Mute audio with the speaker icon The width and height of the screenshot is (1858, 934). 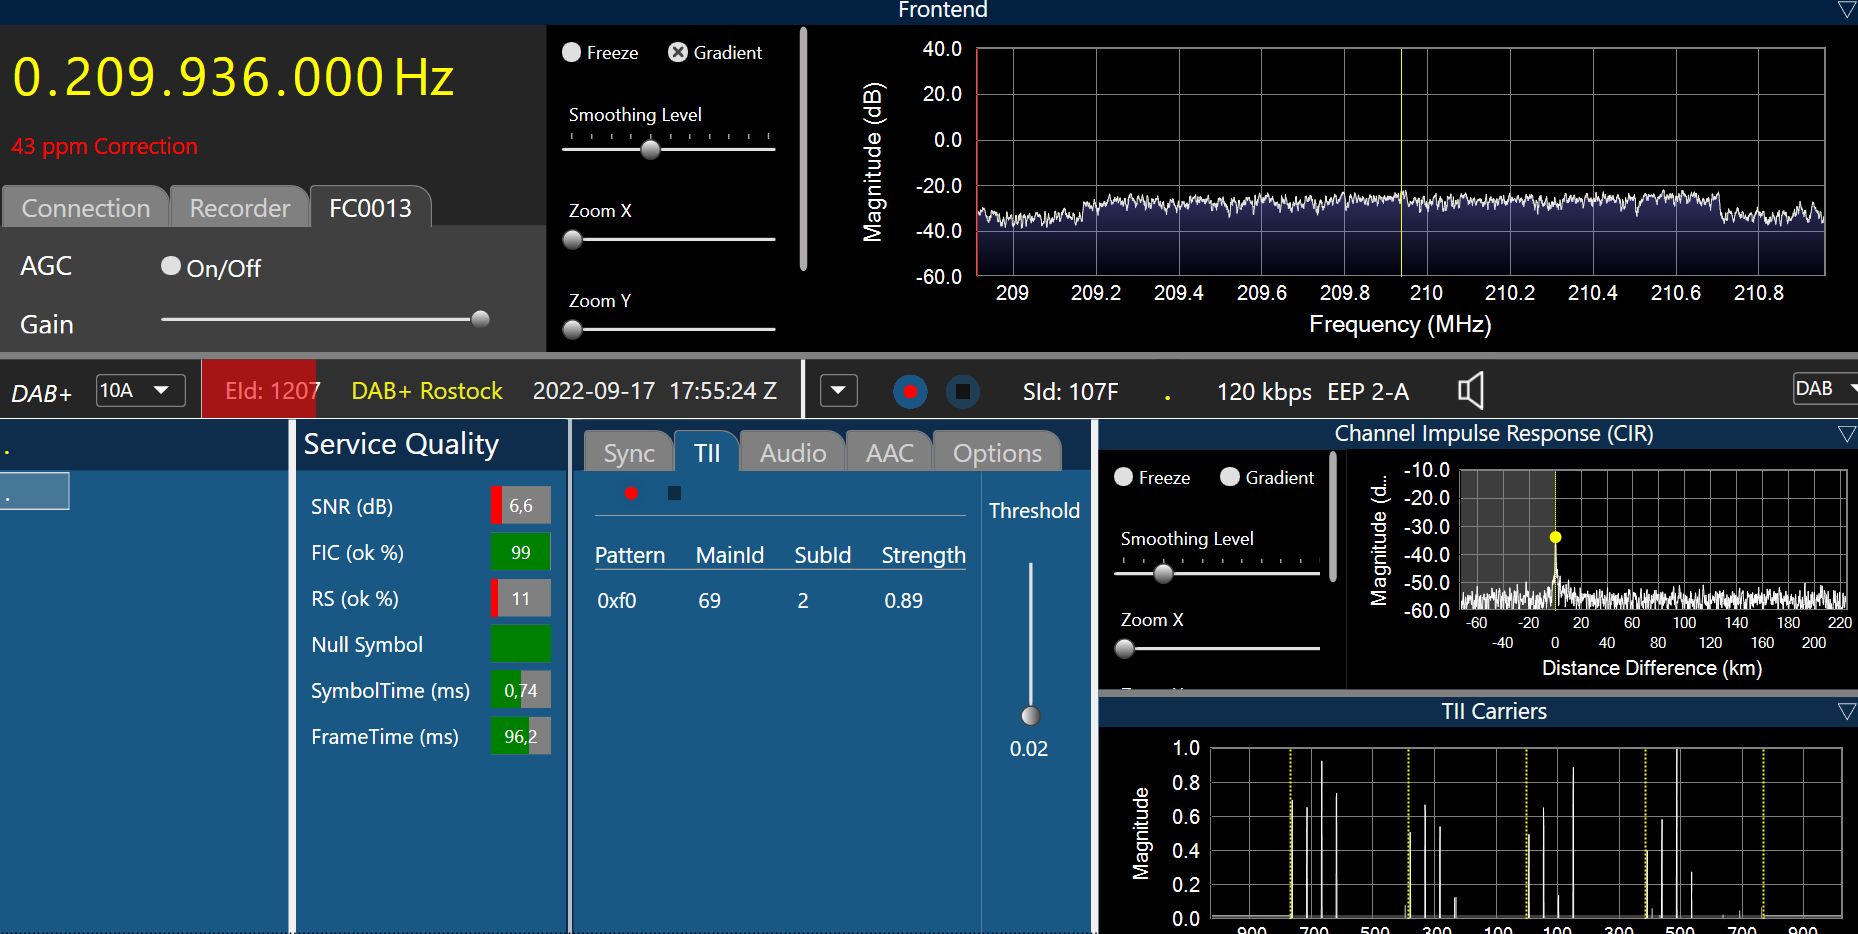[1470, 390]
